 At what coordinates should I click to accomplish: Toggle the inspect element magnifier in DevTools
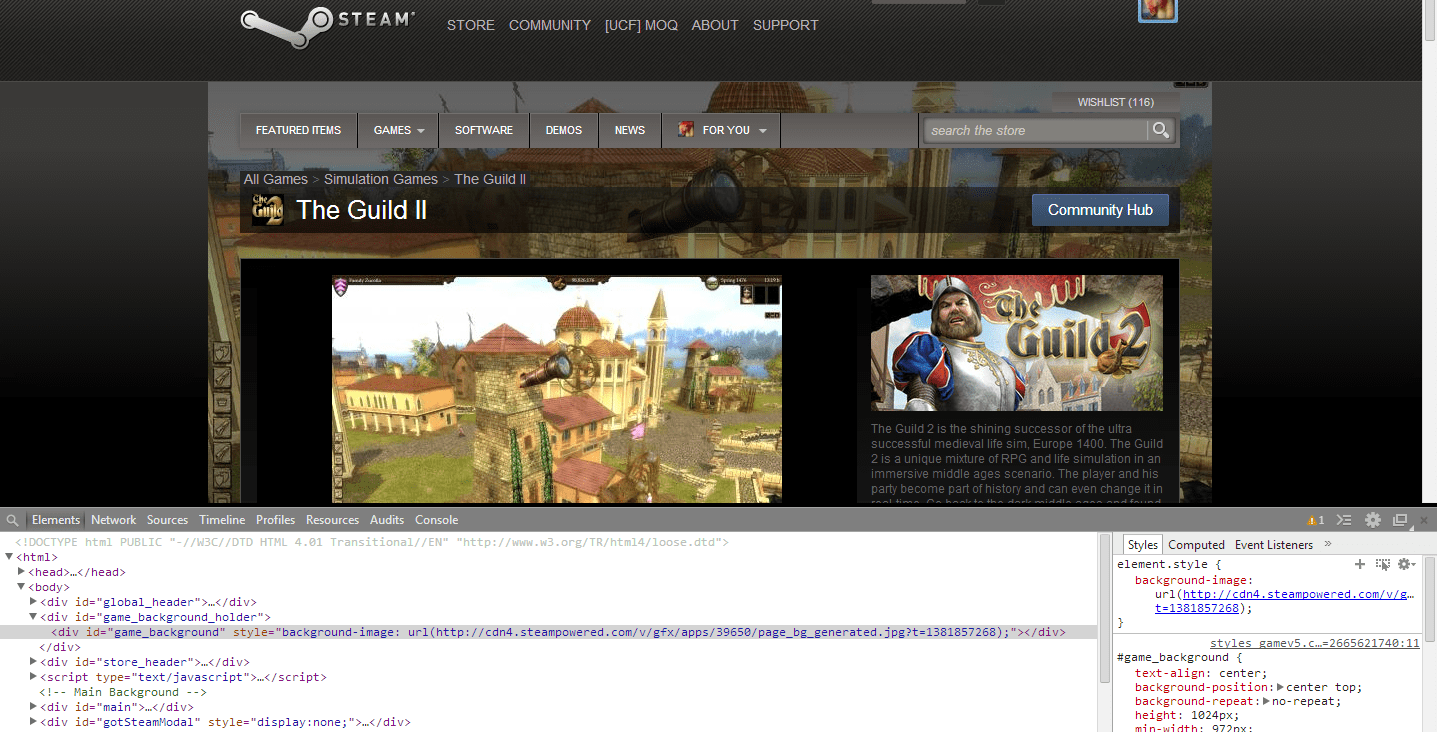tap(12, 519)
